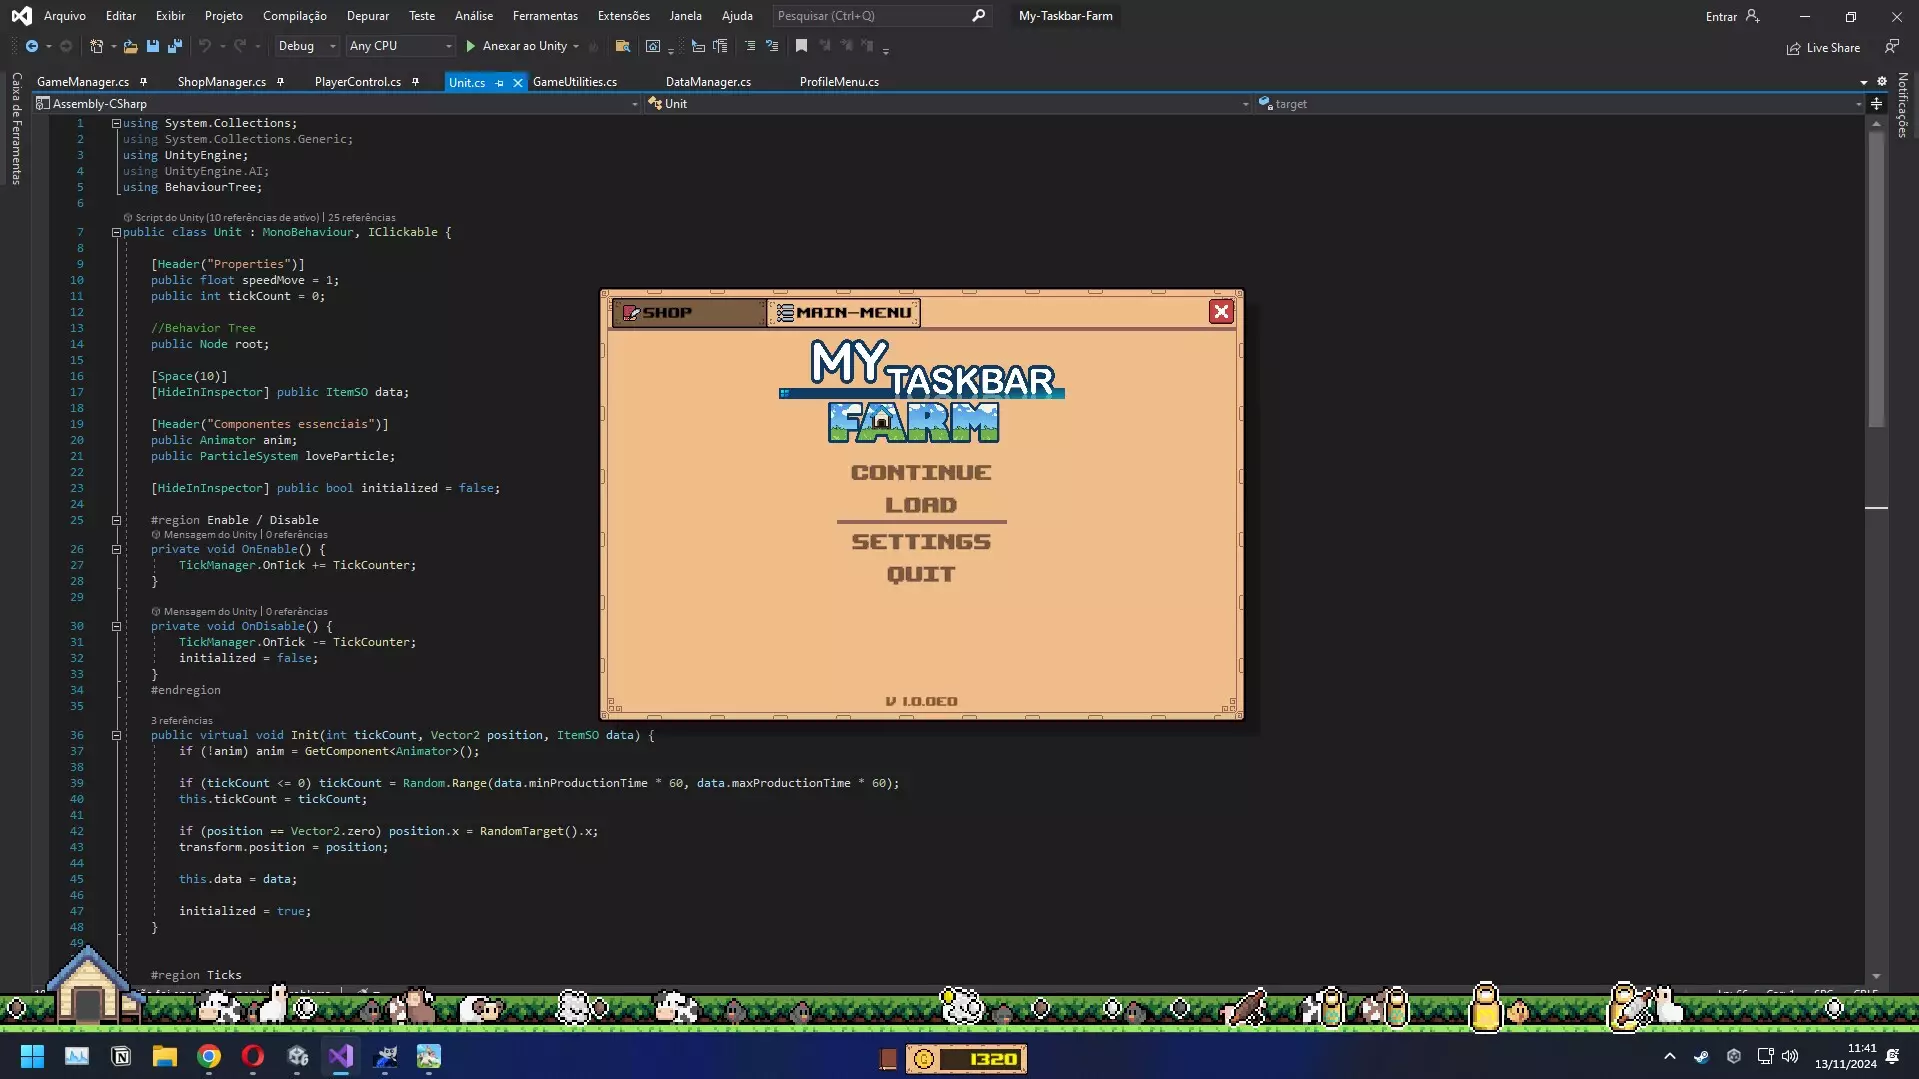
Task: Click the Navigate Backward arrow icon
Action: [x=34, y=46]
